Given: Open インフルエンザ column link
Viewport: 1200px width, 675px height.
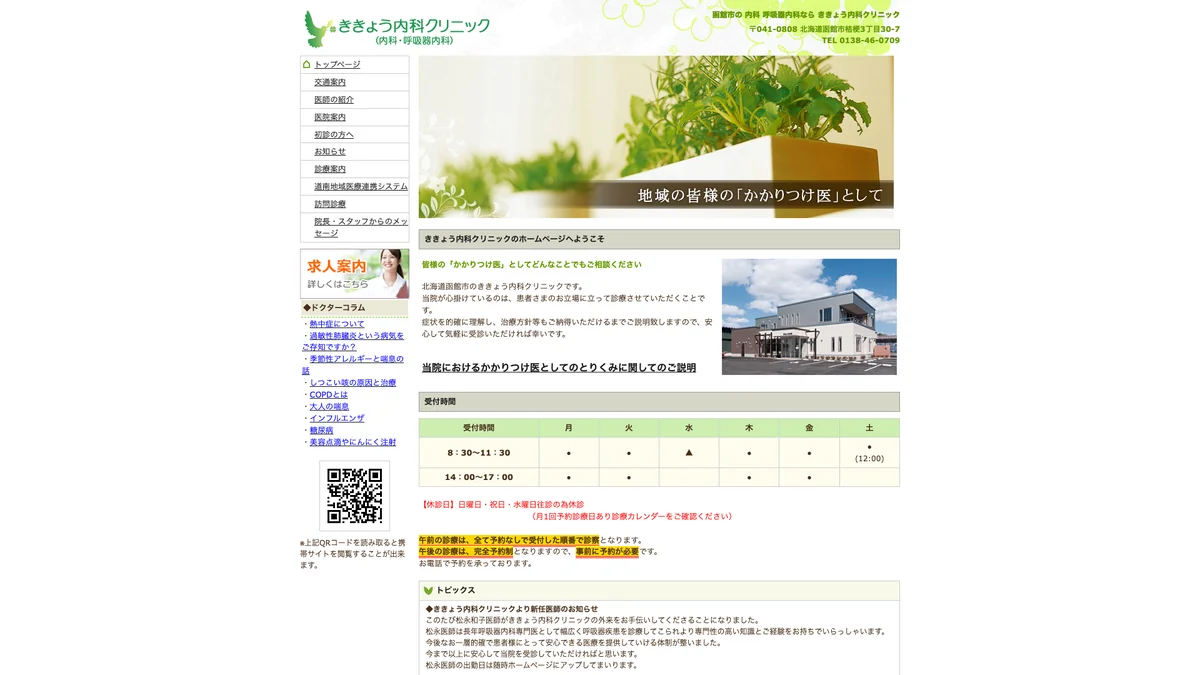Looking at the screenshot, I should pos(337,418).
